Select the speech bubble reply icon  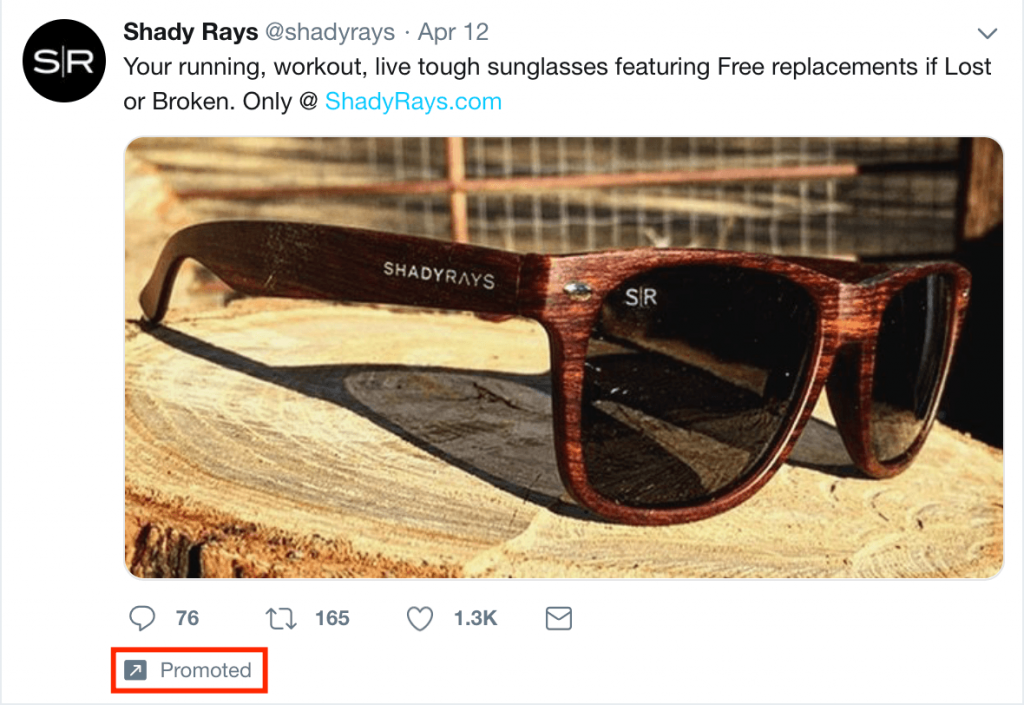coord(142,618)
